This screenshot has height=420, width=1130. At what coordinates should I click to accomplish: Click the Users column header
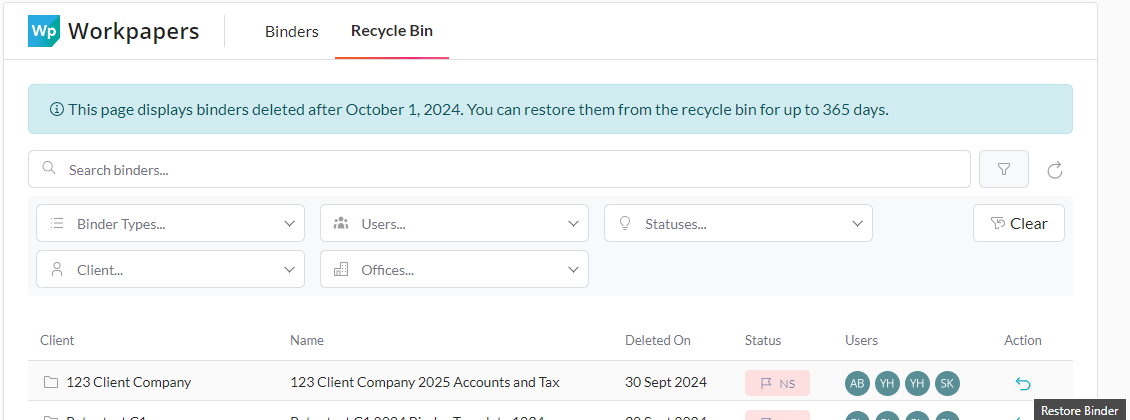861,340
